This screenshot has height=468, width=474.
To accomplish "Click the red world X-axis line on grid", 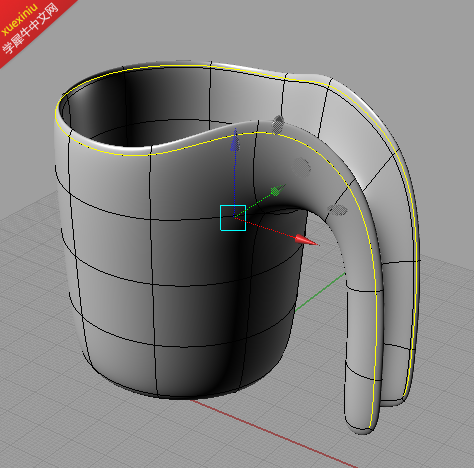I will pyautogui.click(x=273, y=433).
